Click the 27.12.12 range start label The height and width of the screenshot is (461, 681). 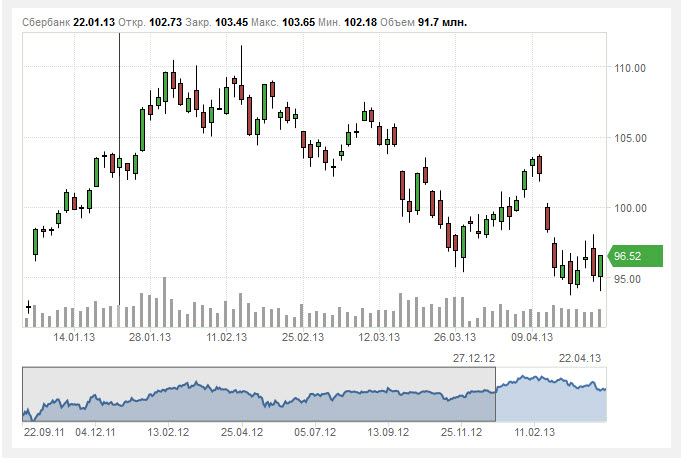pyautogui.click(x=474, y=358)
